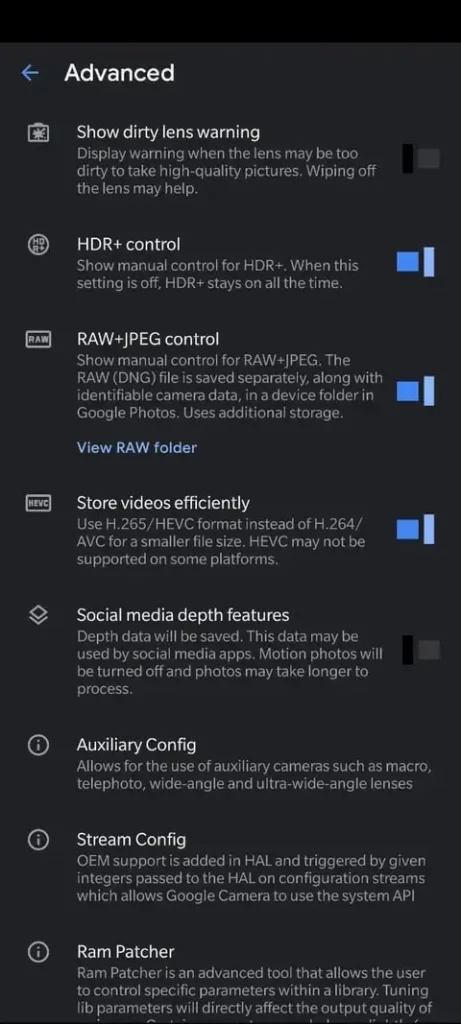Go back with the arrow icon
The image size is (461, 1024).
click(30, 72)
